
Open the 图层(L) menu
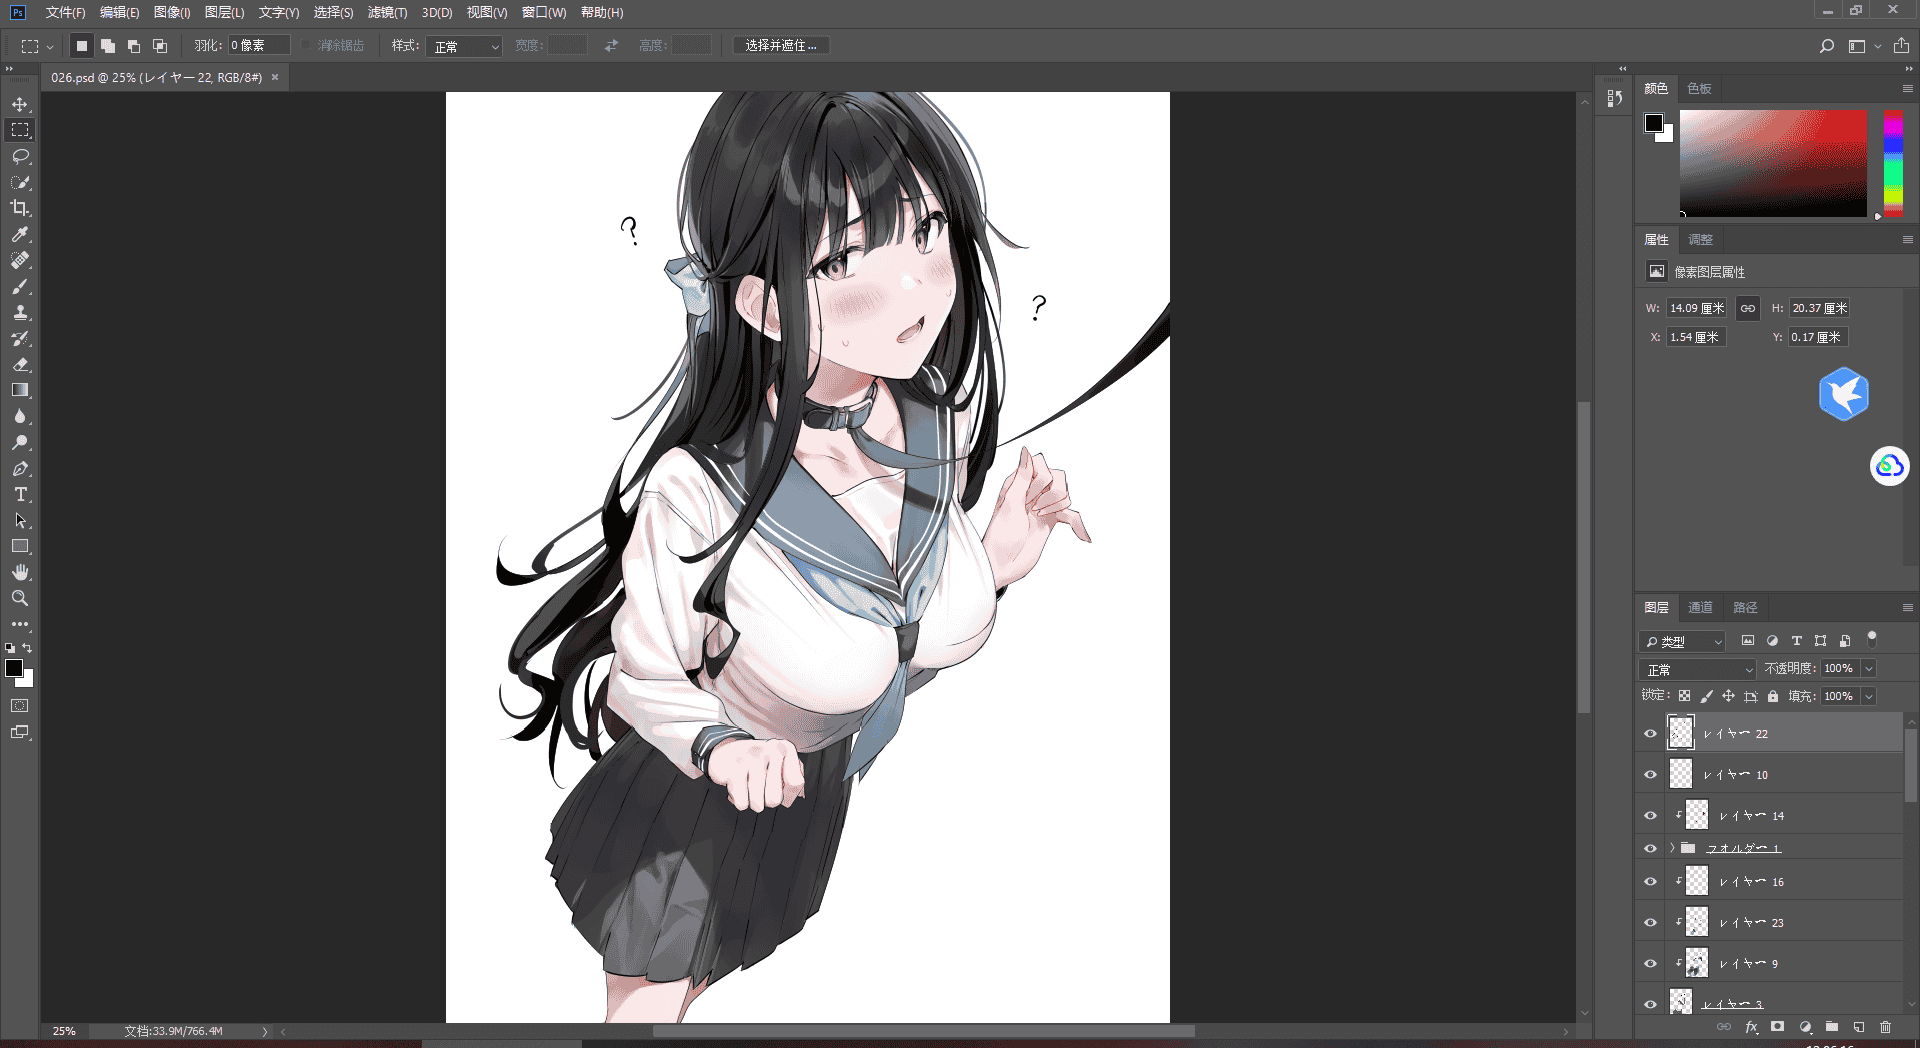tap(224, 13)
